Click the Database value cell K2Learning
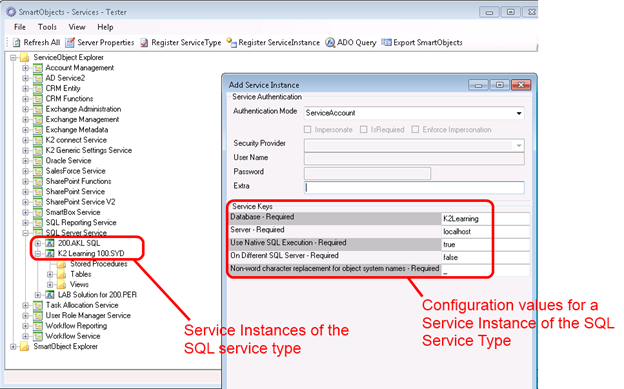The height and width of the screenshot is (389, 624). click(486, 219)
